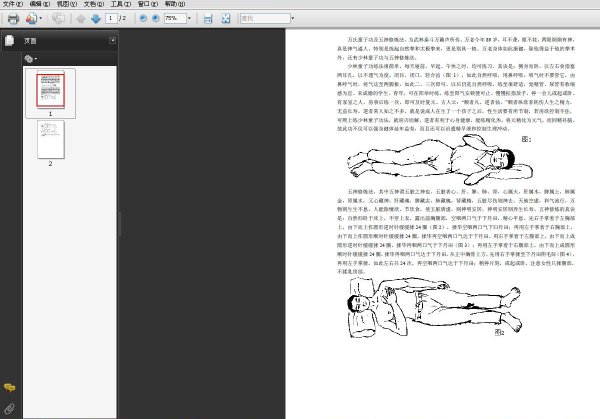
Task: Open the comments panel speech-bubble icon
Action: (x=10, y=388)
